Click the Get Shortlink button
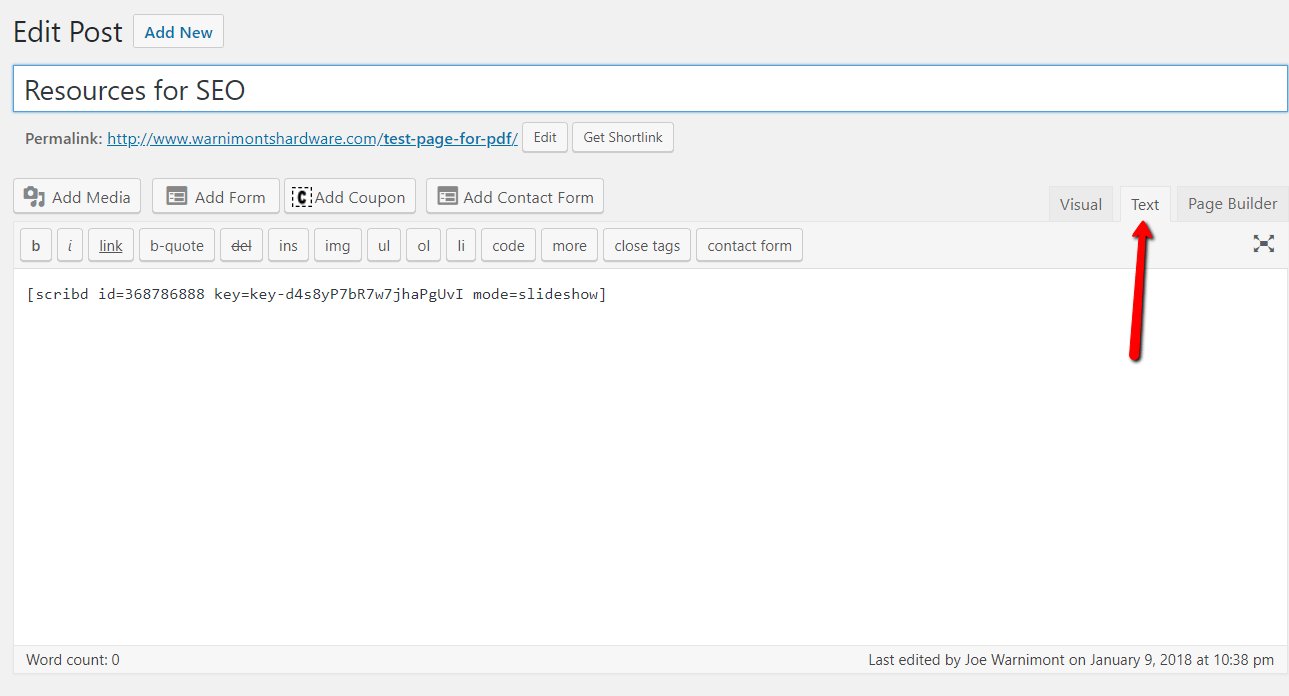1289x696 pixels. (x=623, y=138)
